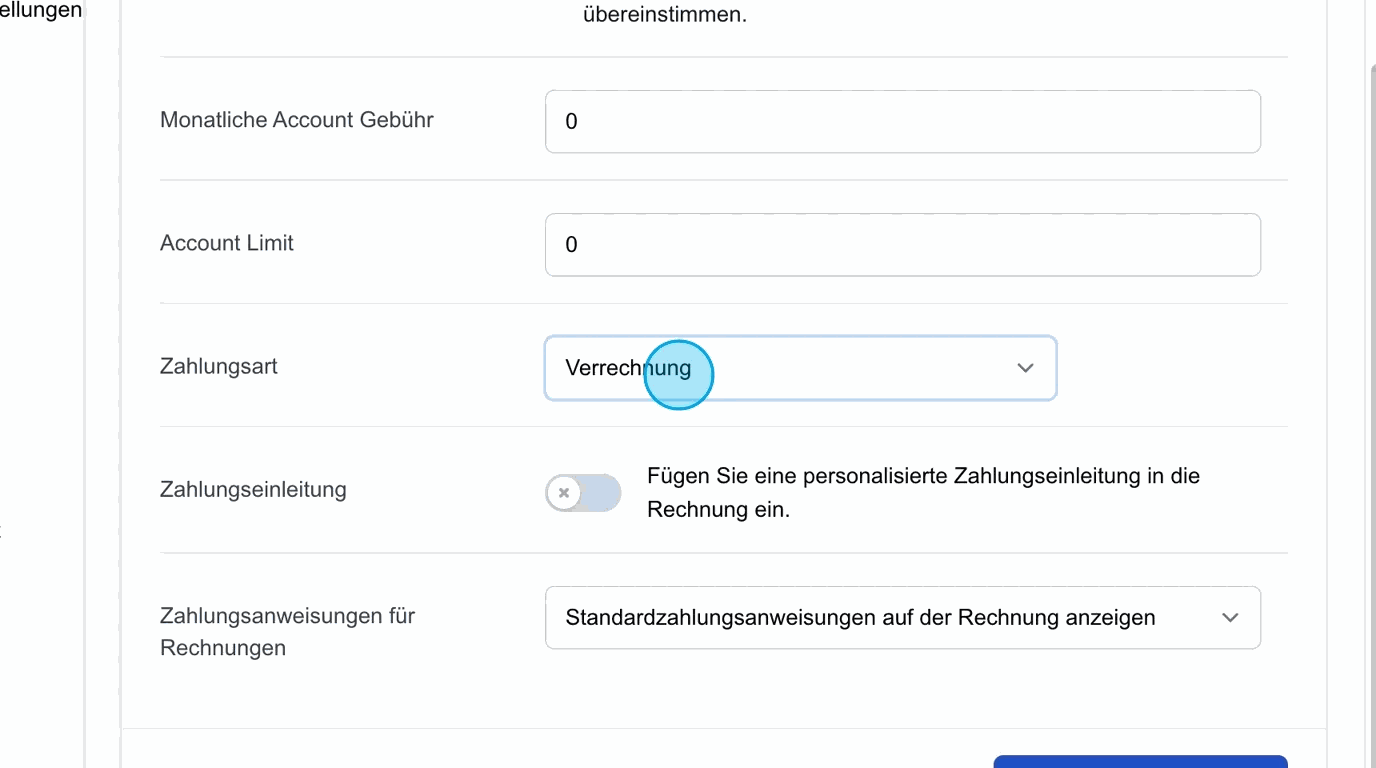
Task: Click the "Zahlungsart" label
Action: tap(219, 366)
